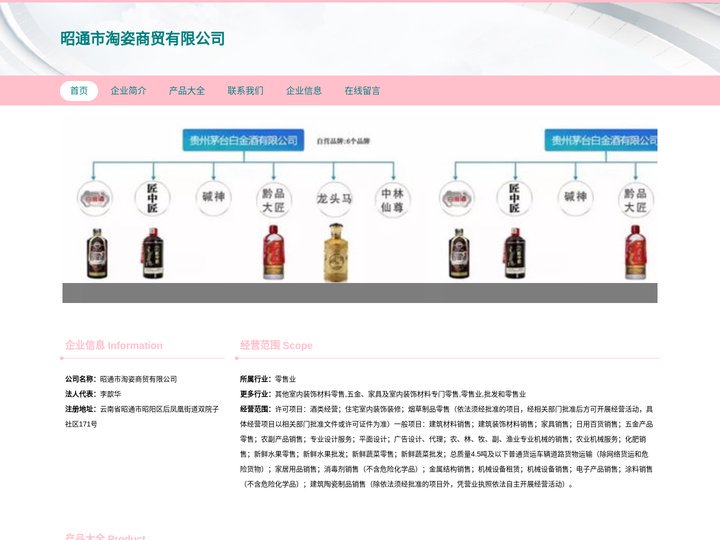This screenshot has width=720, height=540.
Task: Click the left 黔品大匠 brand circle
Action: (274, 200)
